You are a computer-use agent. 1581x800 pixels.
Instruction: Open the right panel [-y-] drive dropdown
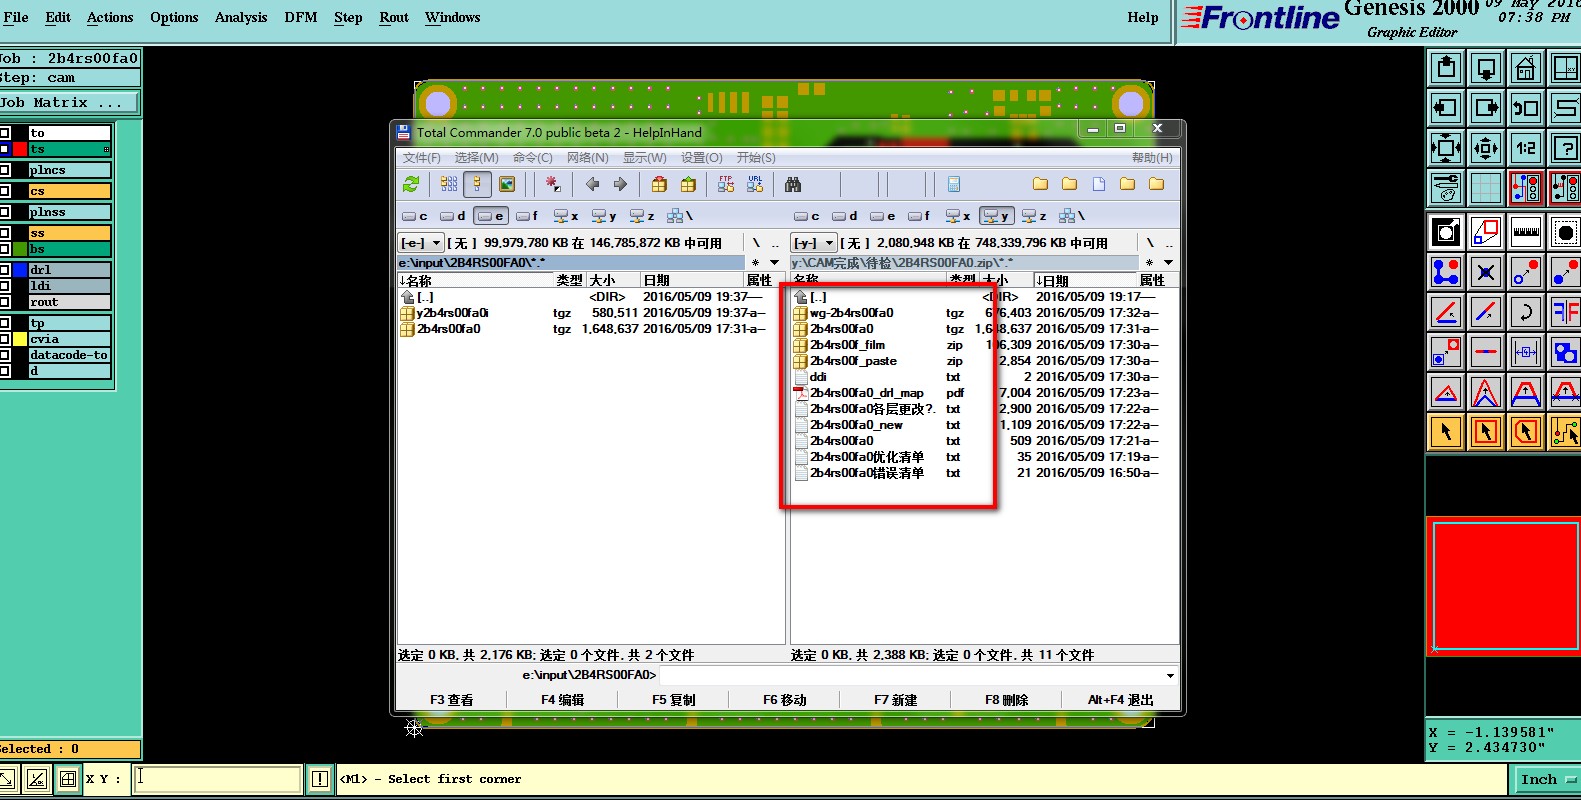pyautogui.click(x=814, y=243)
